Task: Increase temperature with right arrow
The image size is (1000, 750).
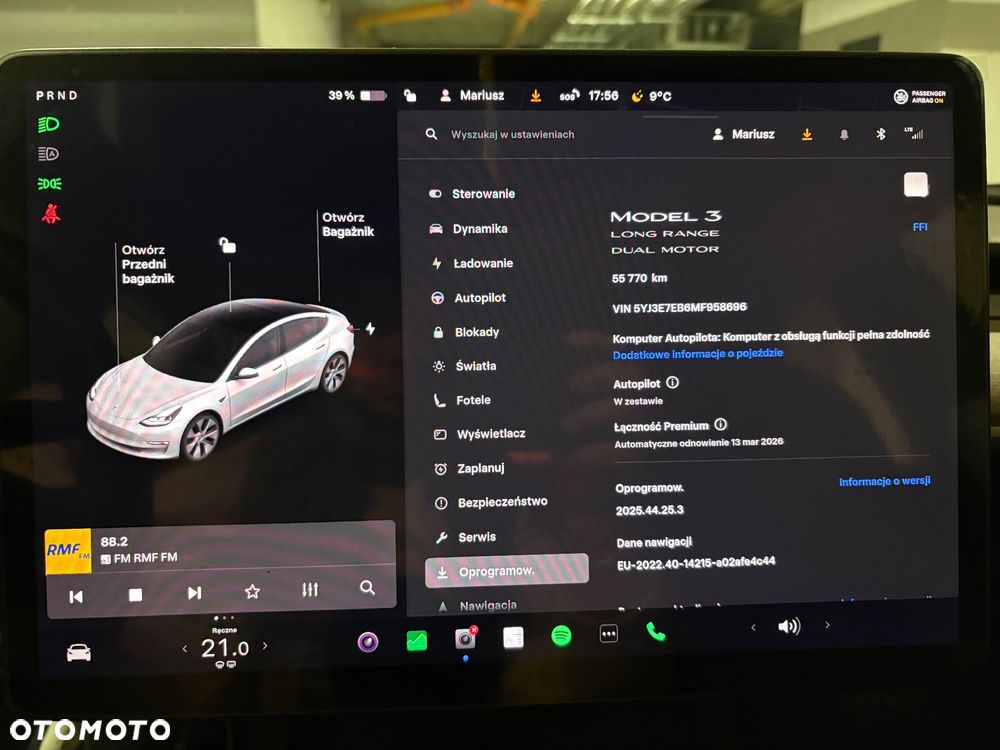Action: (265, 646)
